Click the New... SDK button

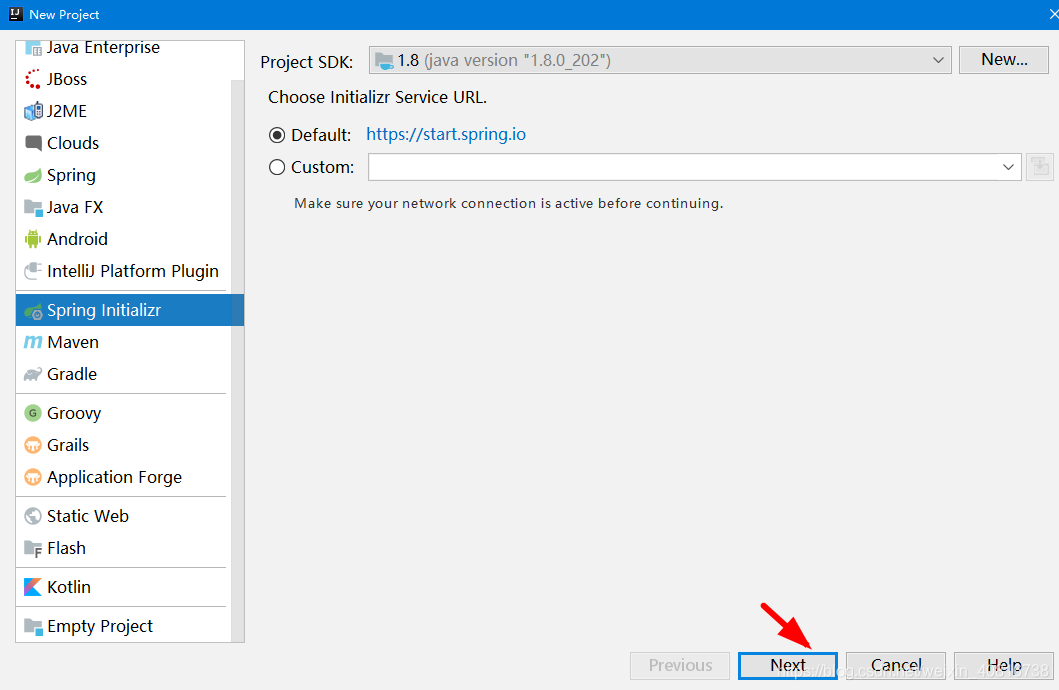pos(1004,60)
